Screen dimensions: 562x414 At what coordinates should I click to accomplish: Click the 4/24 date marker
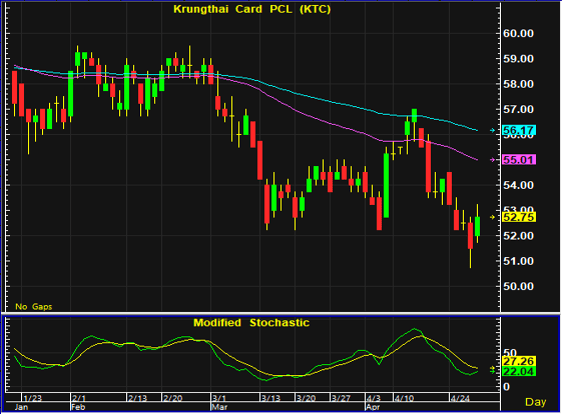click(460, 398)
